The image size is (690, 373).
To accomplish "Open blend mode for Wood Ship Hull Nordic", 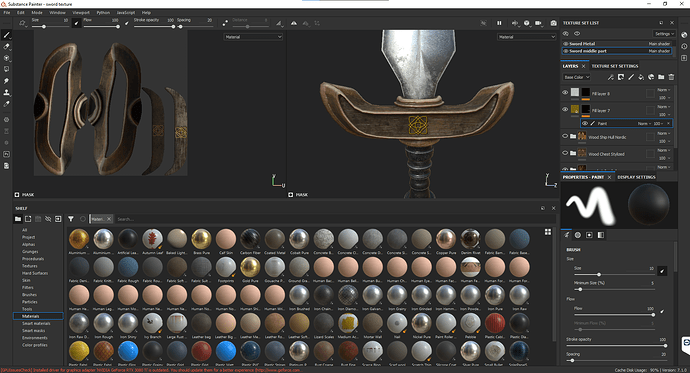I will (664, 133).
